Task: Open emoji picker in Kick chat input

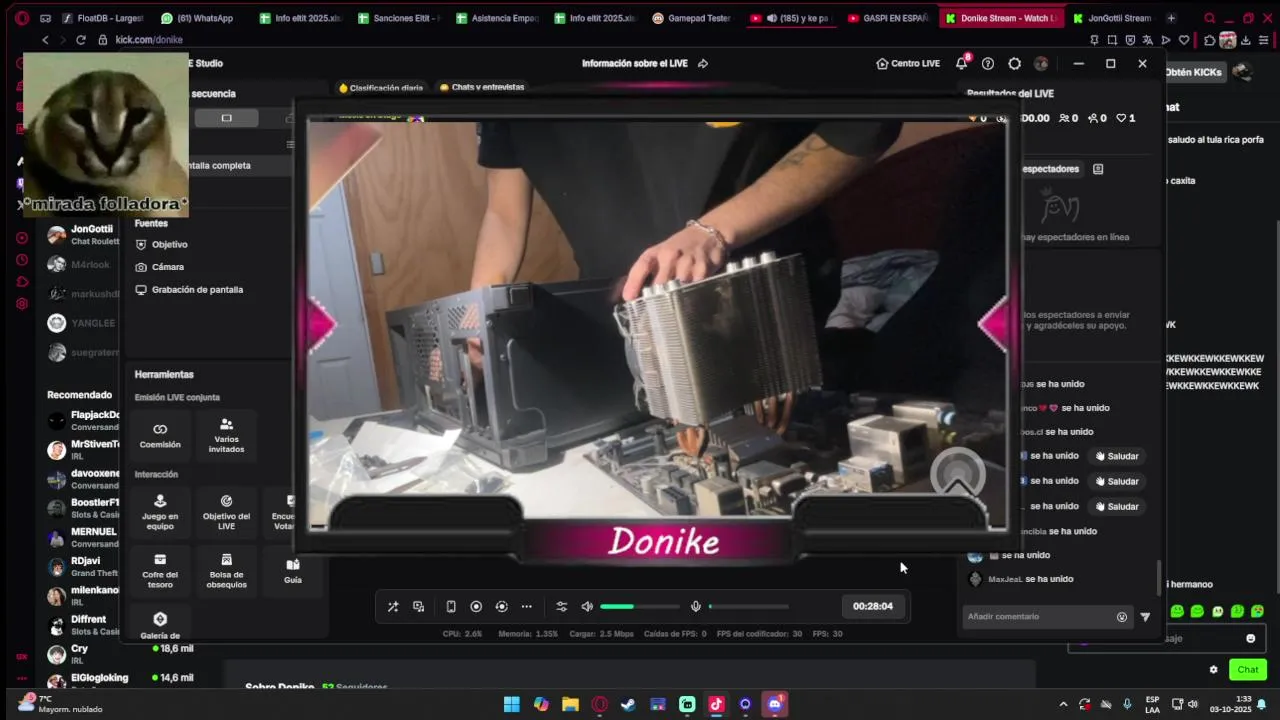Action: pyautogui.click(x=1250, y=638)
